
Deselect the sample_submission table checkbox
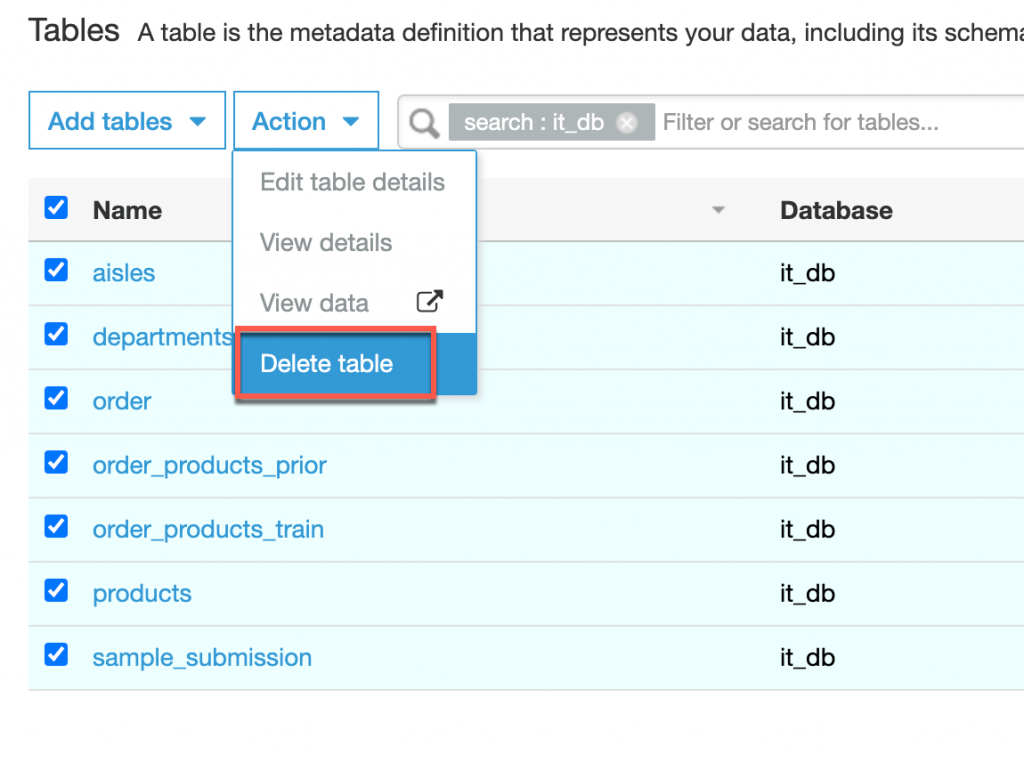click(x=56, y=655)
